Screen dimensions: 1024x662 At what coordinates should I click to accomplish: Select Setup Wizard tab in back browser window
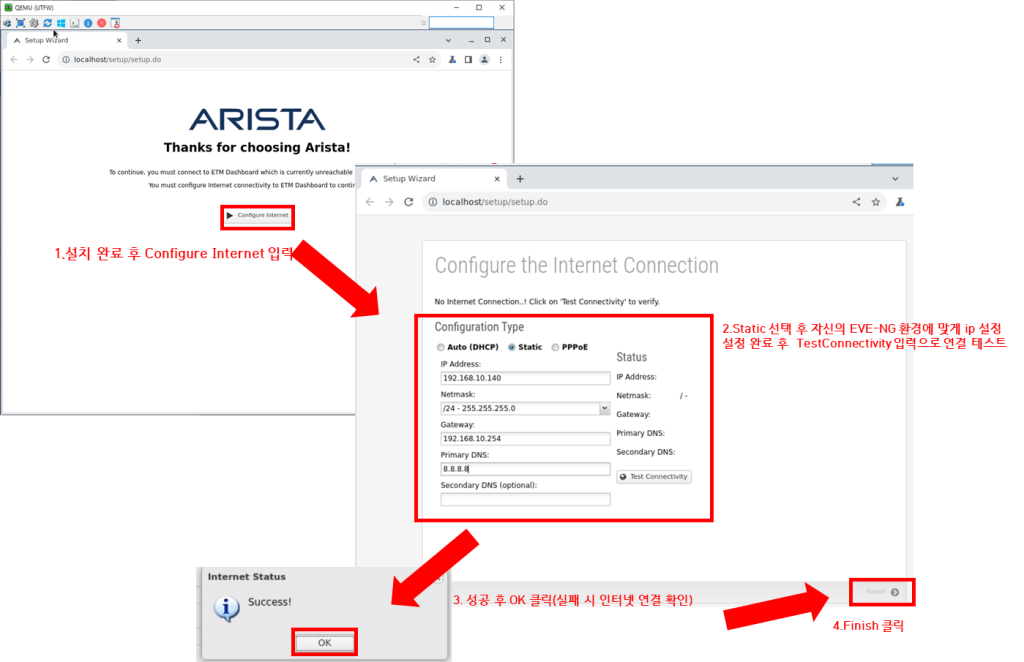(65, 40)
